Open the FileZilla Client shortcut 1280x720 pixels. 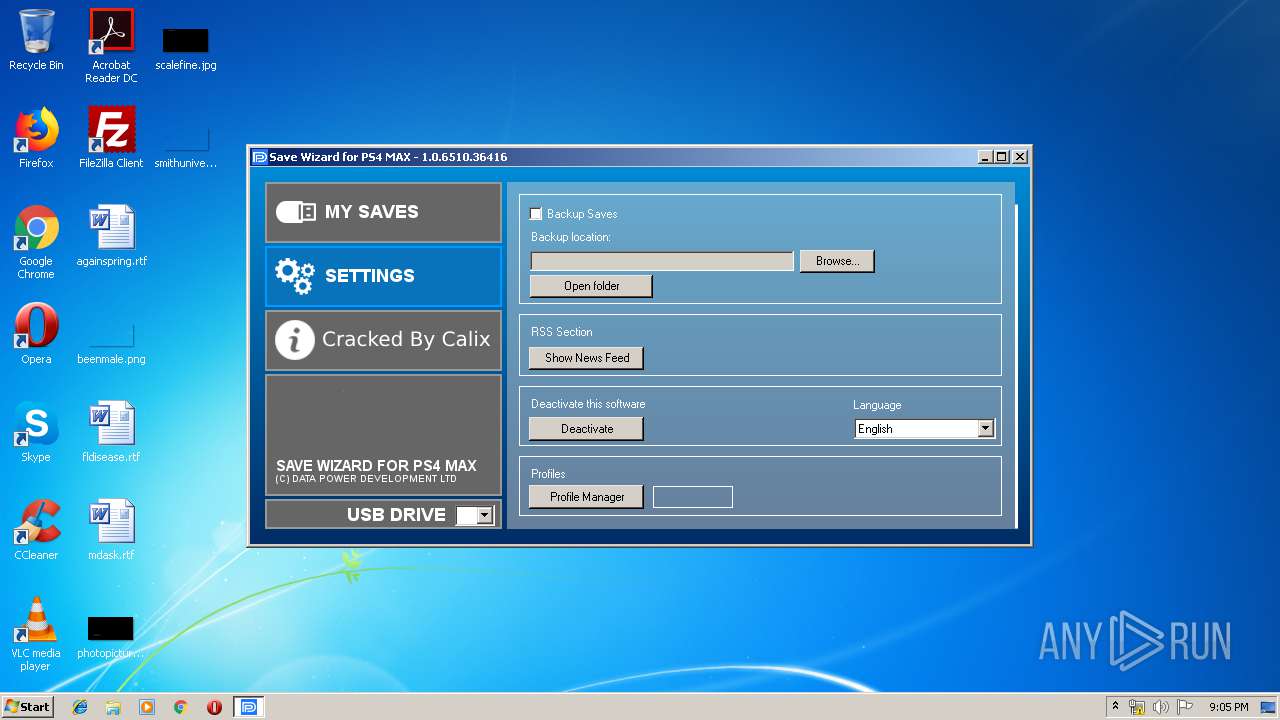[x=111, y=138]
